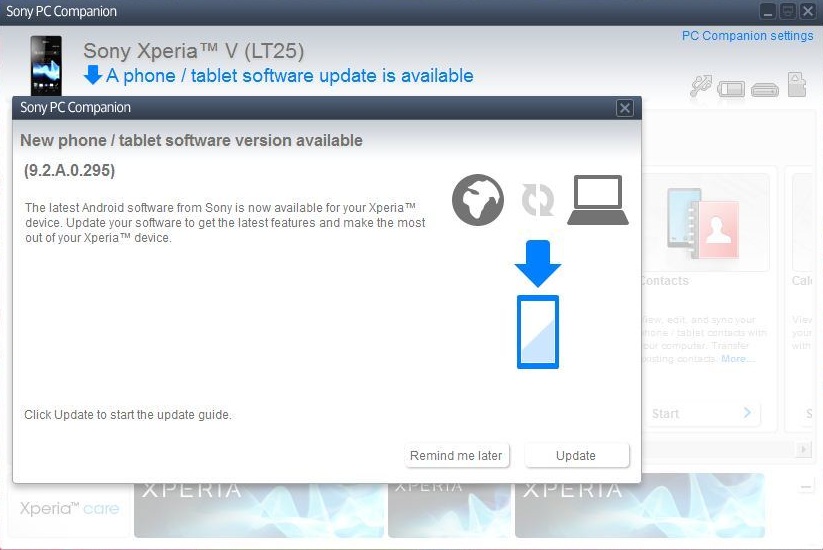Image resolution: width=823 pixels, height=550 pixels.
Task: Open the Xperia care banner
Action: pyautogui.click(x=69, y=508)
